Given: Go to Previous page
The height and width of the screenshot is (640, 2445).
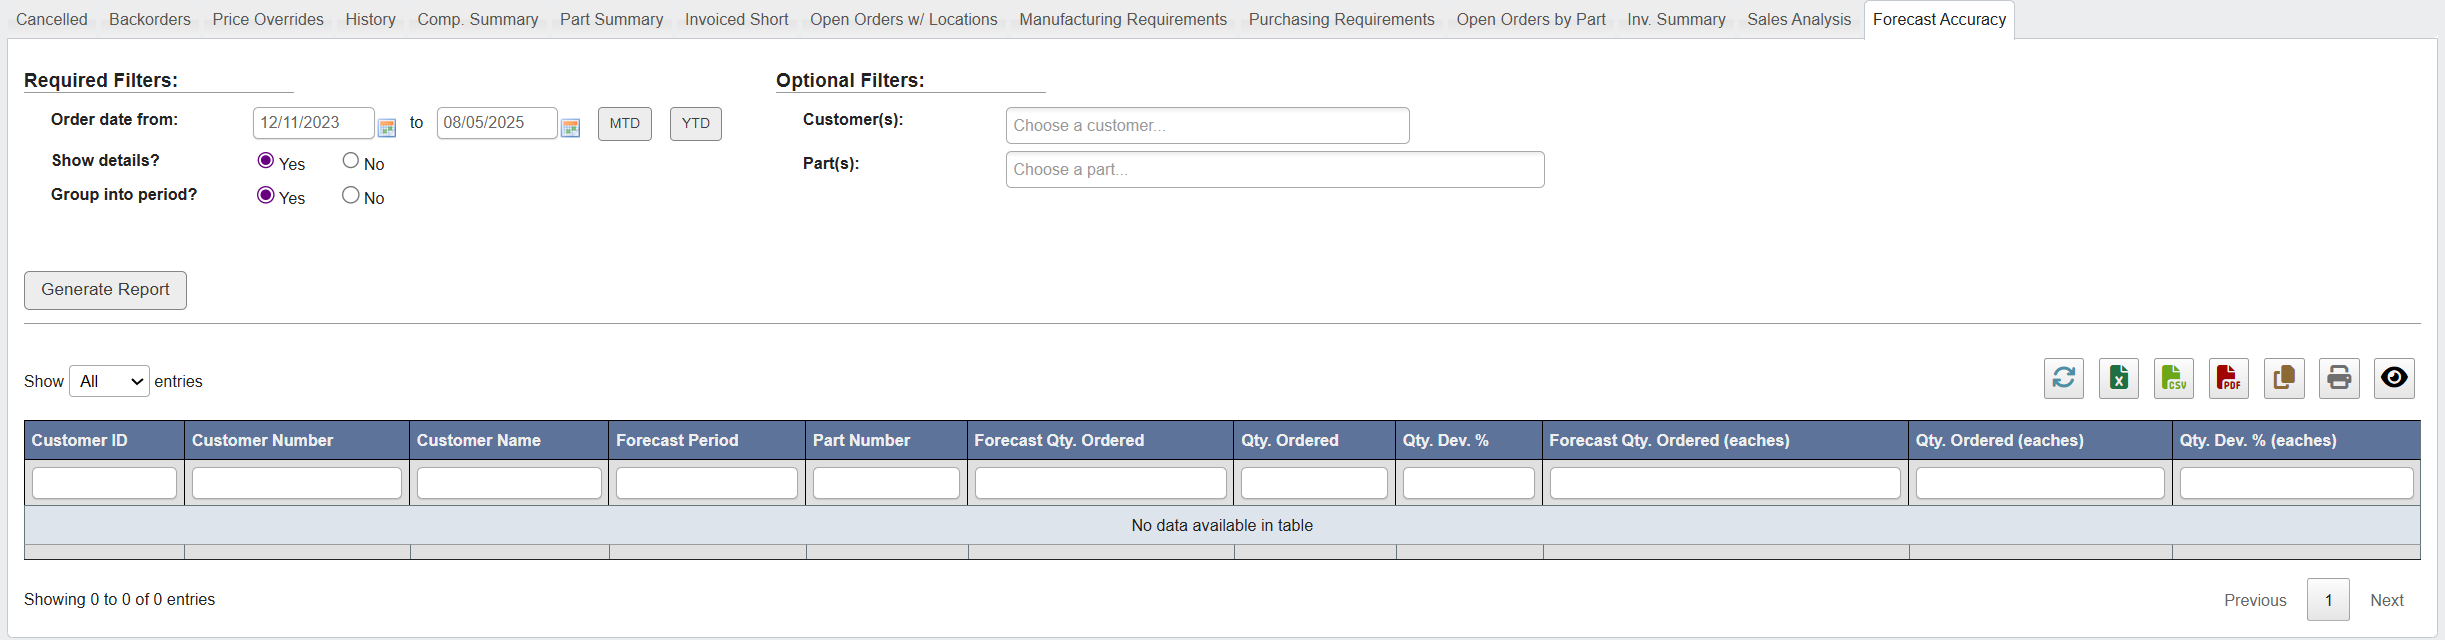Looking at the screenshot, I should 2255,600.
